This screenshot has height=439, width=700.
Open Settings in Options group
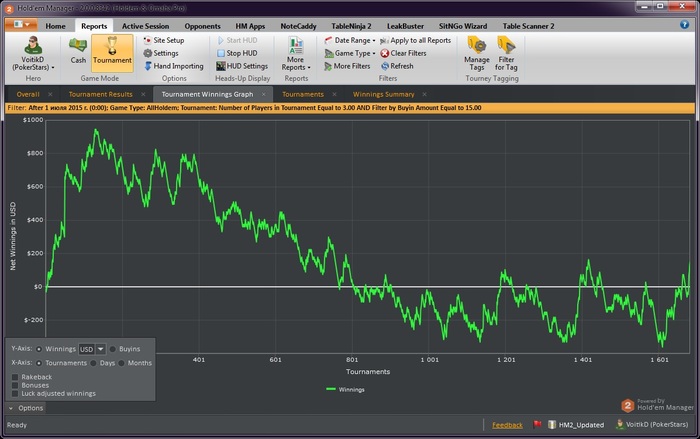pyautogui.click(x=161, y=53)
